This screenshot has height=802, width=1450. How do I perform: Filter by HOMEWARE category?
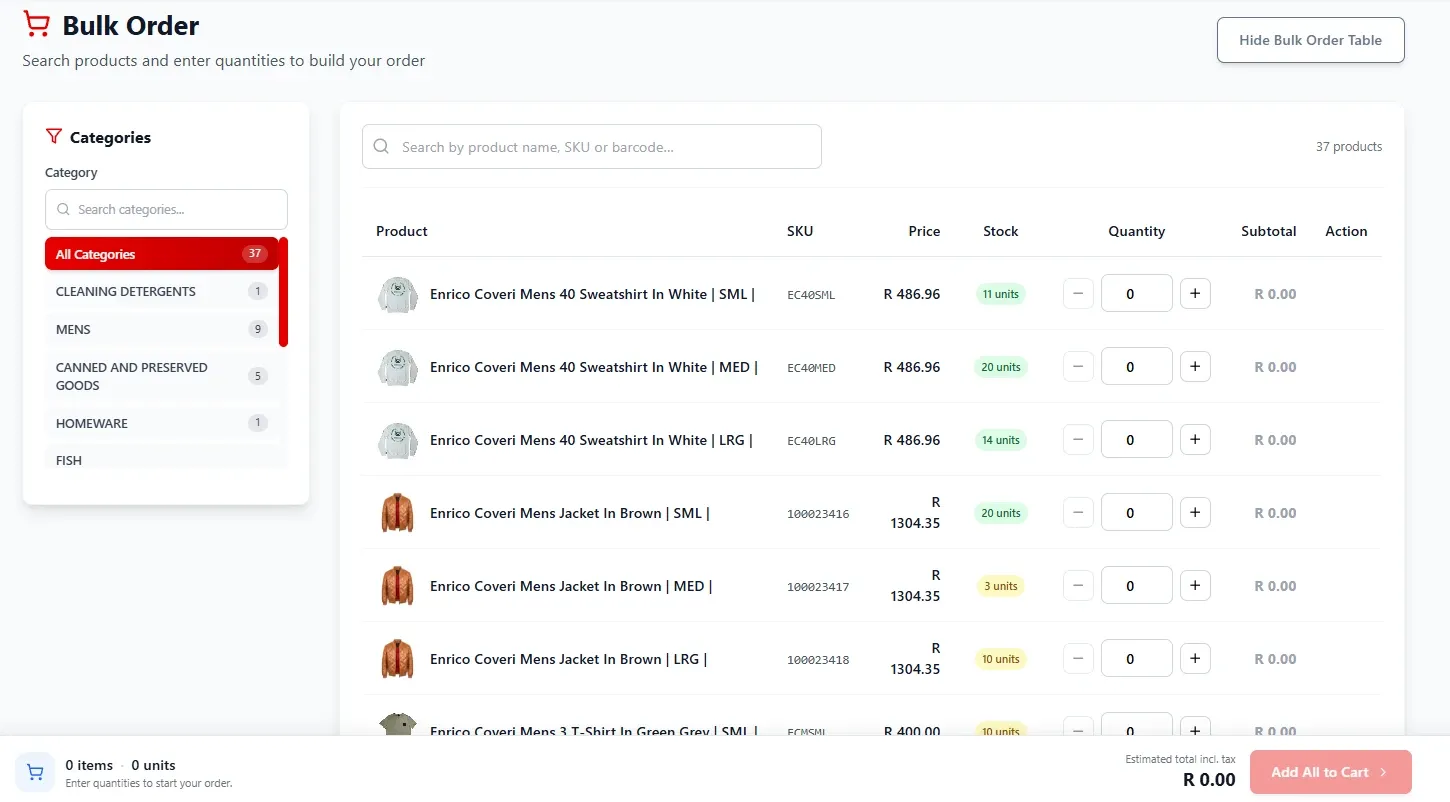click(162, 423)
